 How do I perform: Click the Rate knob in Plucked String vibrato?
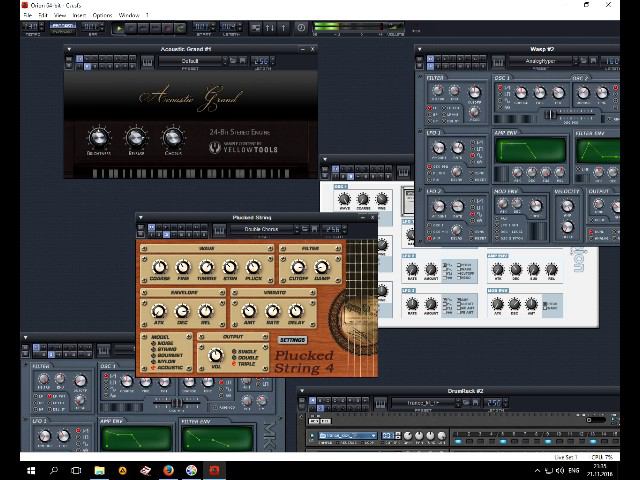click(x=272, y=311)
